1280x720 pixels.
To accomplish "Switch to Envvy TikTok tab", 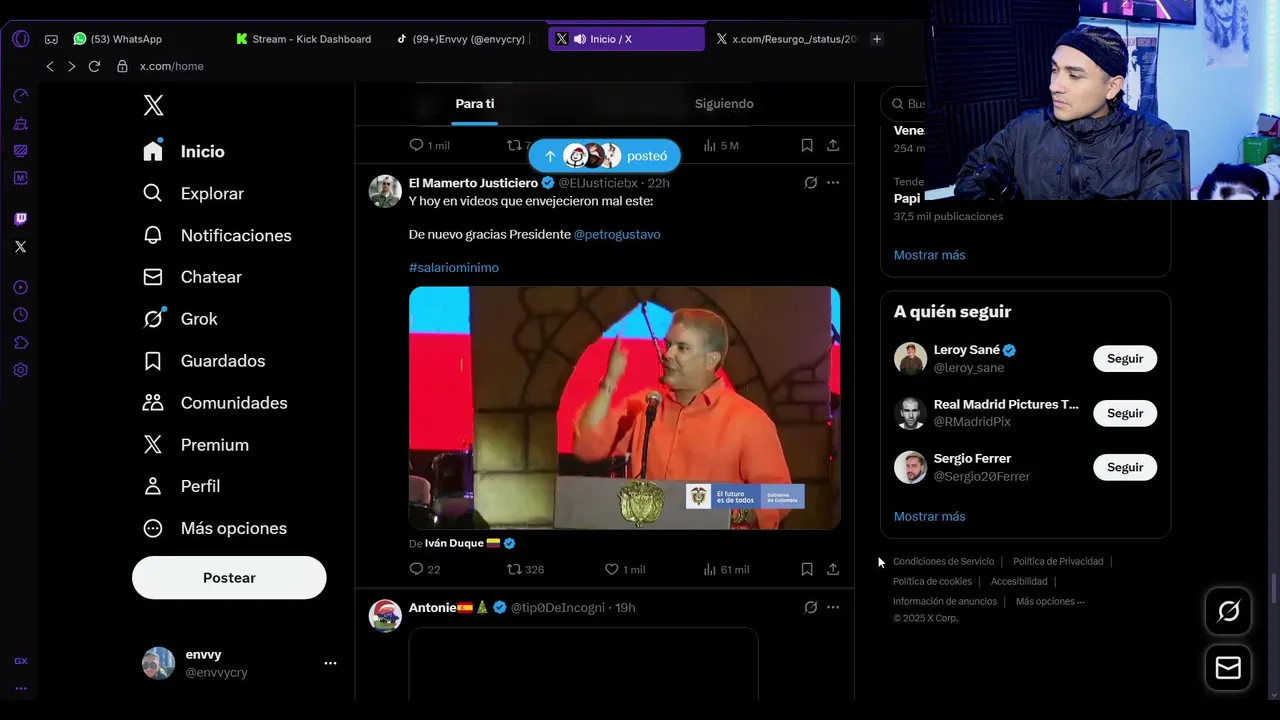I will tap(462, 39).
